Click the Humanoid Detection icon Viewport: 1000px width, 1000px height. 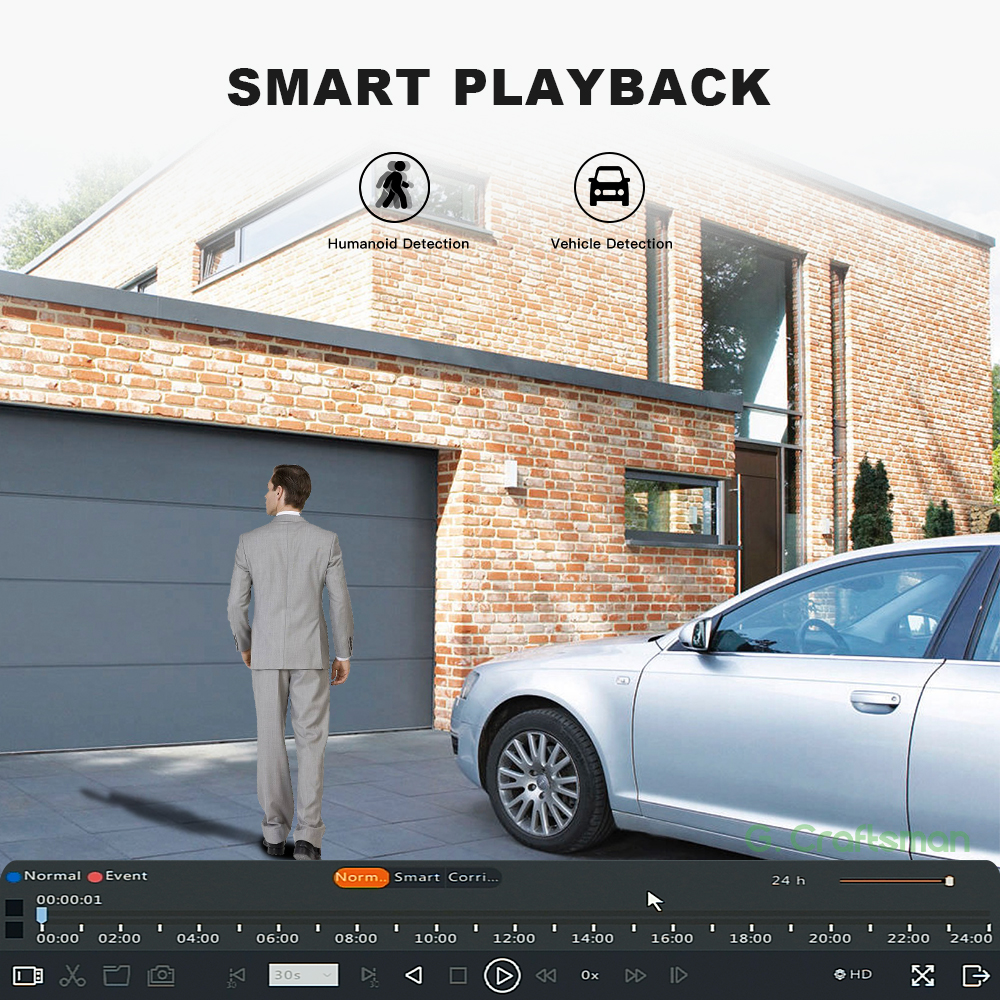tap(394, 187)
